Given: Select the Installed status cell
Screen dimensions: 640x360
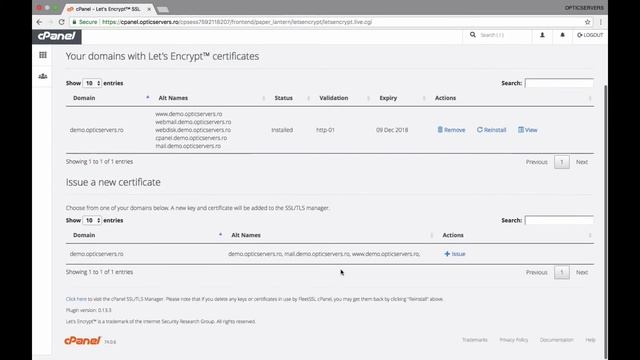Looking at the screenshot, I should (282, 130).
